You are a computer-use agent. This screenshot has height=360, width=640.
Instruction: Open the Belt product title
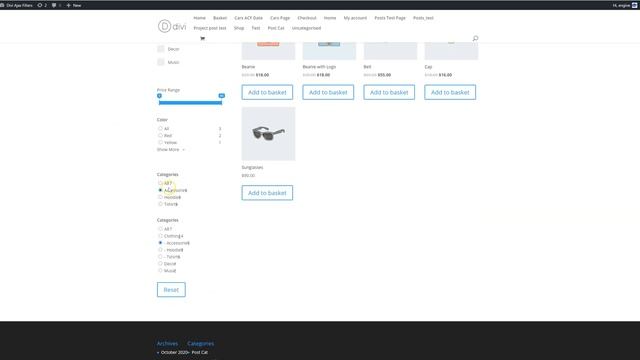click(x=367, y=67)
